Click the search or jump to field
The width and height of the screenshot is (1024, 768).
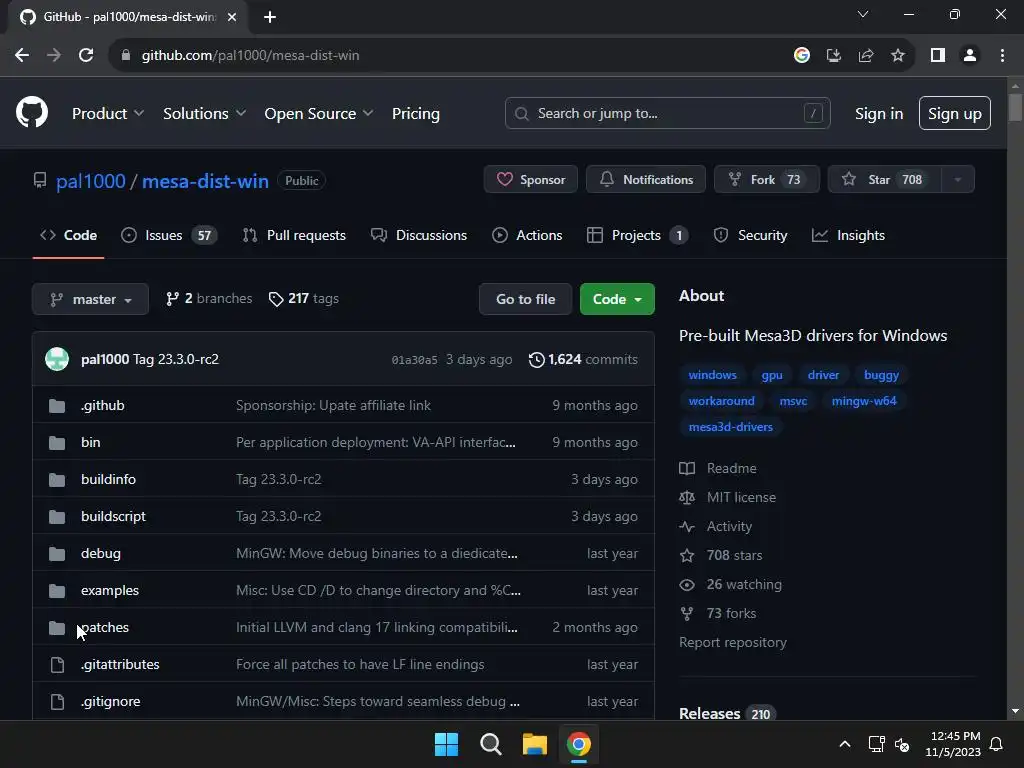pyautogui.click(x=667, y=114)
